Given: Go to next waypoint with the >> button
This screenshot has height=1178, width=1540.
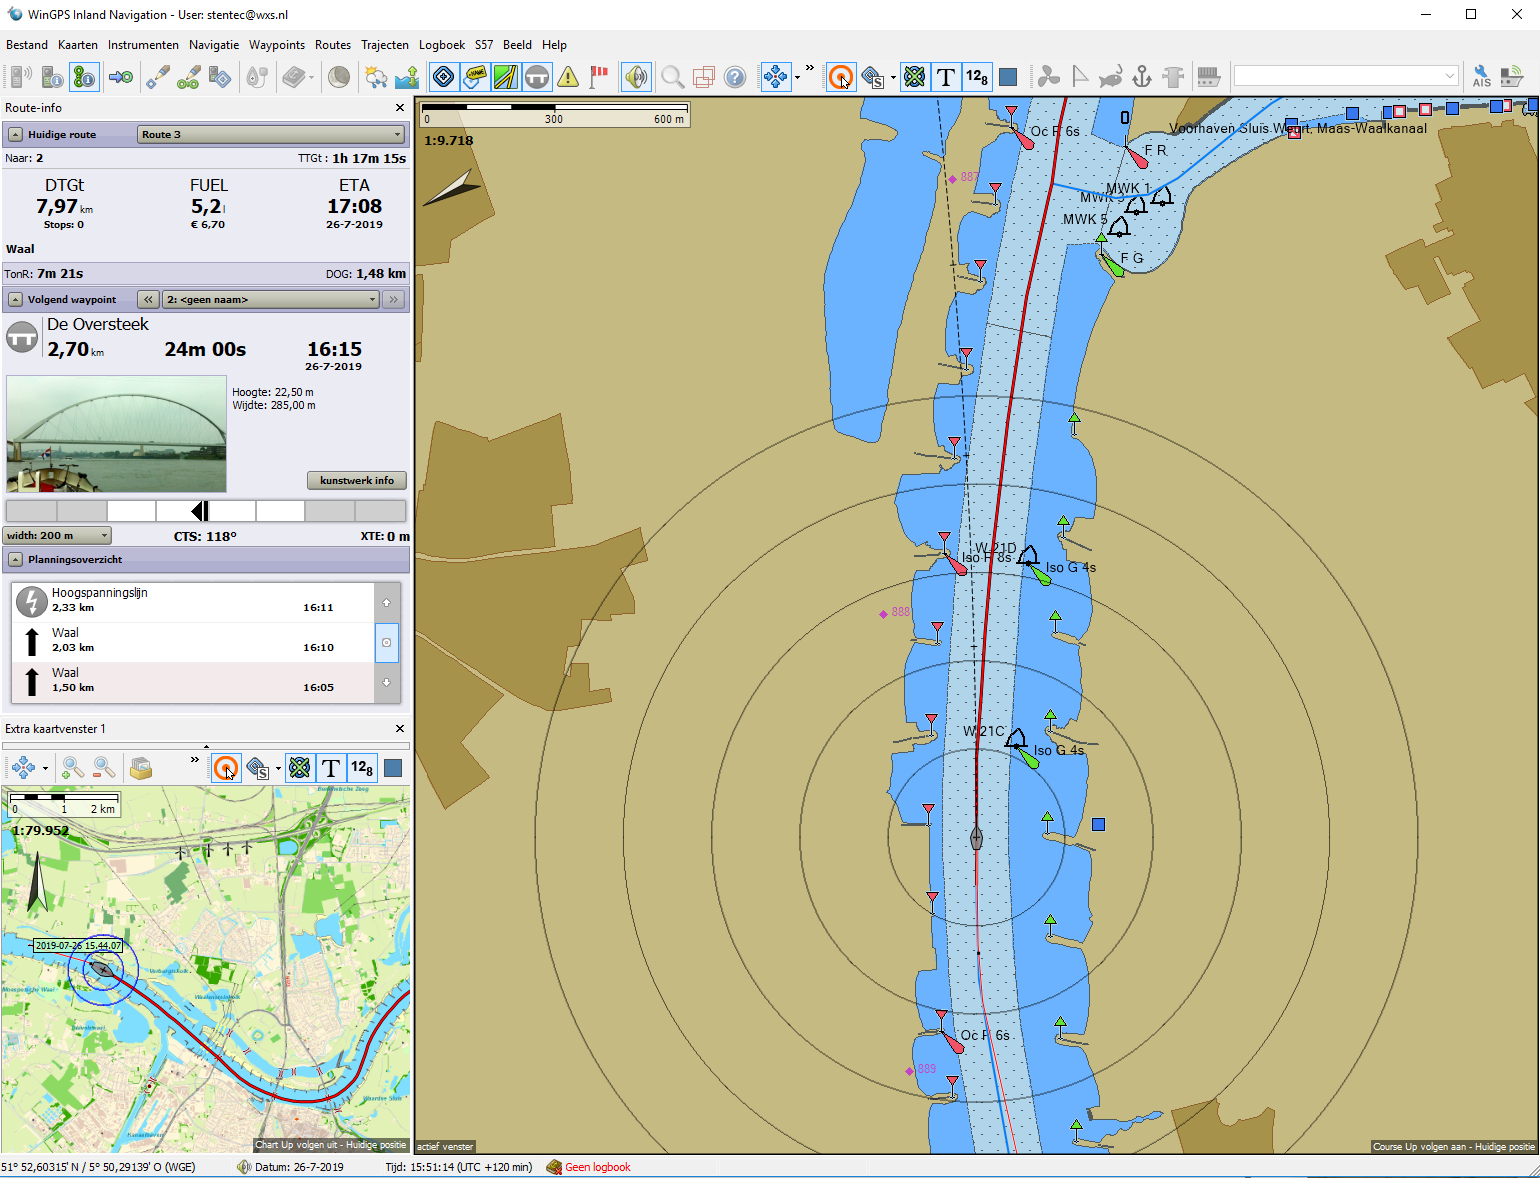Looking at the screenshot, I should pos(394,299).
